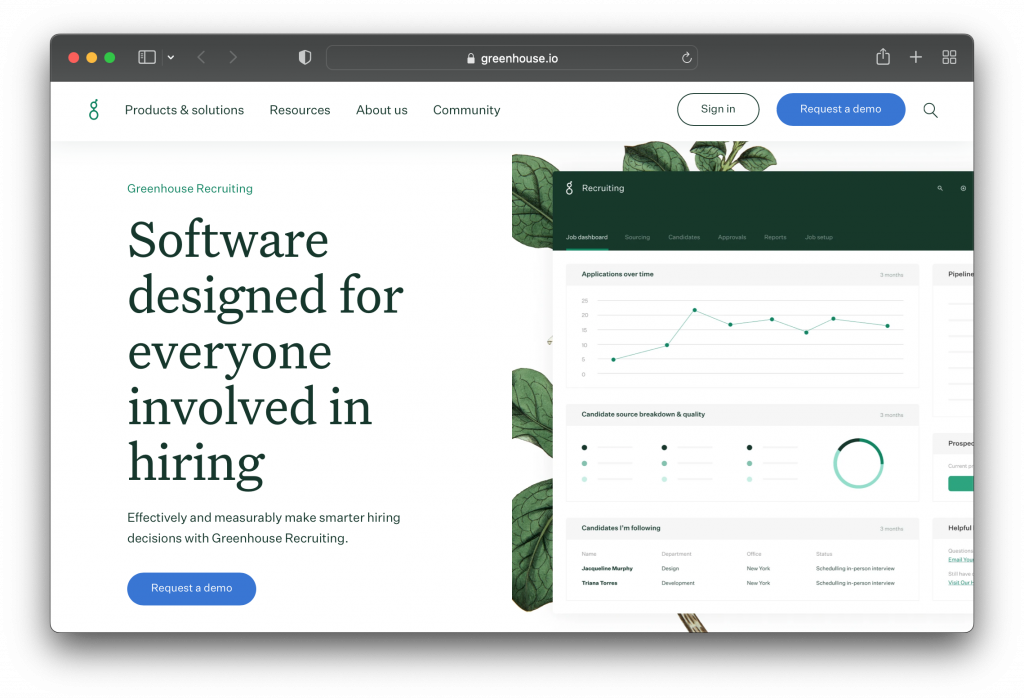Show tab overview grid icon
Viewport: 1024px width, 699px height.
(x=949, y=57)
